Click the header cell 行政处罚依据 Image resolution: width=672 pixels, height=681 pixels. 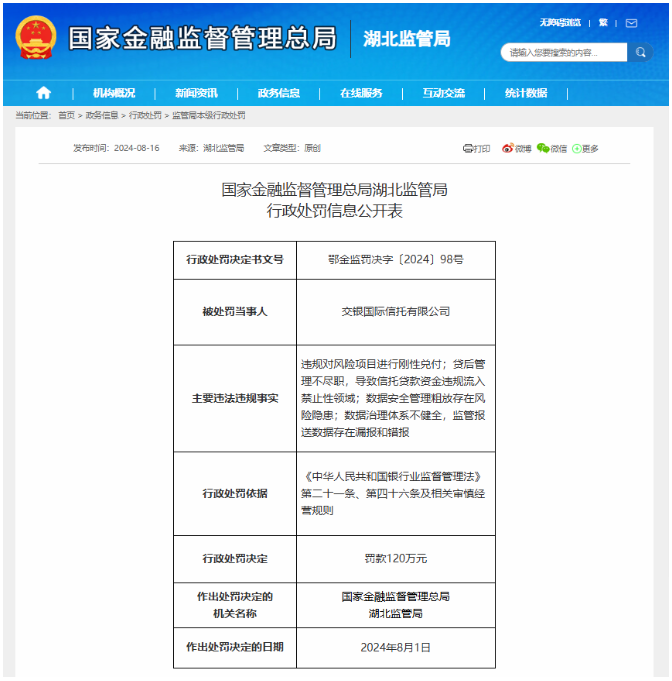tap(235, 493)
